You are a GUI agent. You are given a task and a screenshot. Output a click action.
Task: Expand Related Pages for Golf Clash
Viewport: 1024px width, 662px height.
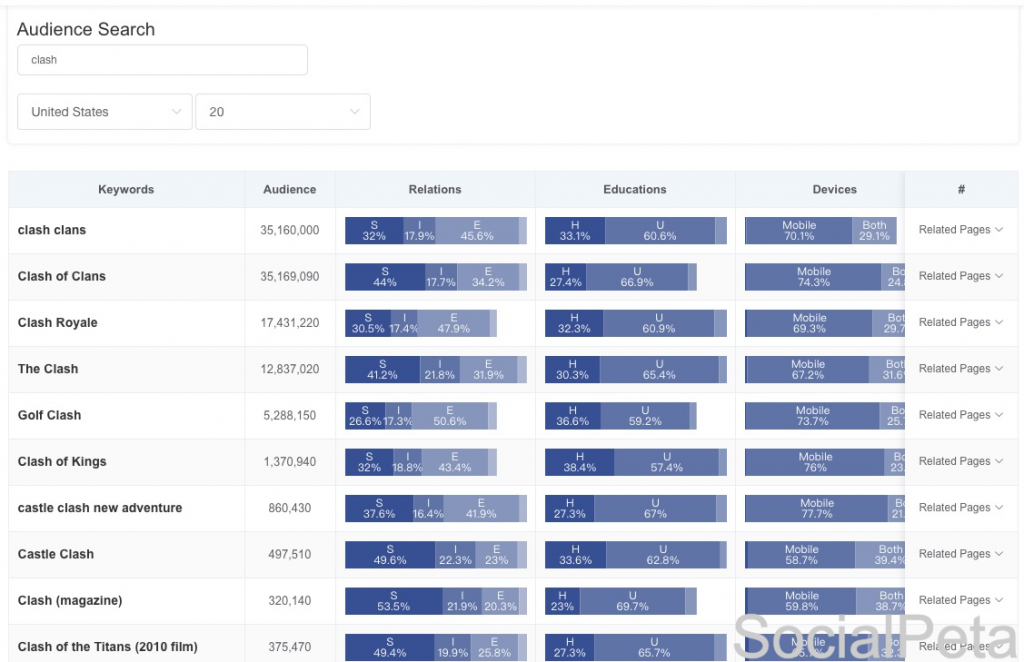pyautogui.click(x=960, y=415)
